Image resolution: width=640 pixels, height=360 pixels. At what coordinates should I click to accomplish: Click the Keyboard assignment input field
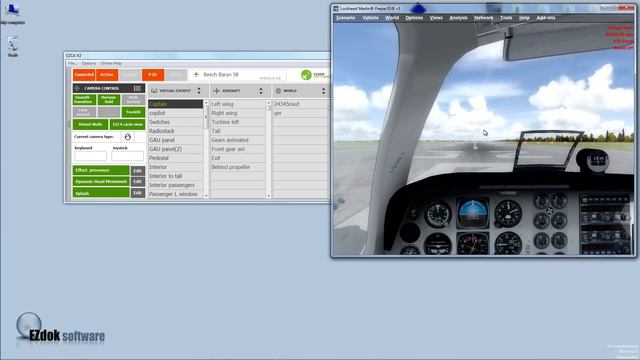(x=91, y=156)
